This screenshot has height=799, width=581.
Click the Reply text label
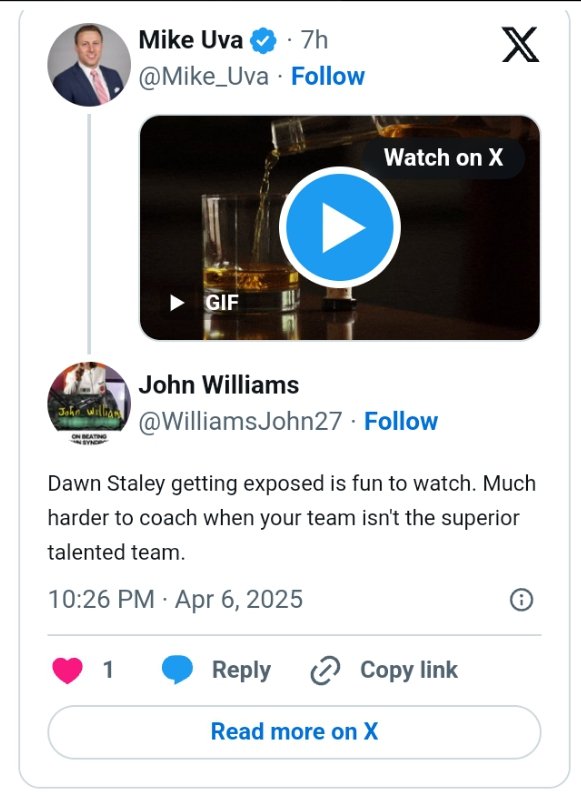coord(241,670)
